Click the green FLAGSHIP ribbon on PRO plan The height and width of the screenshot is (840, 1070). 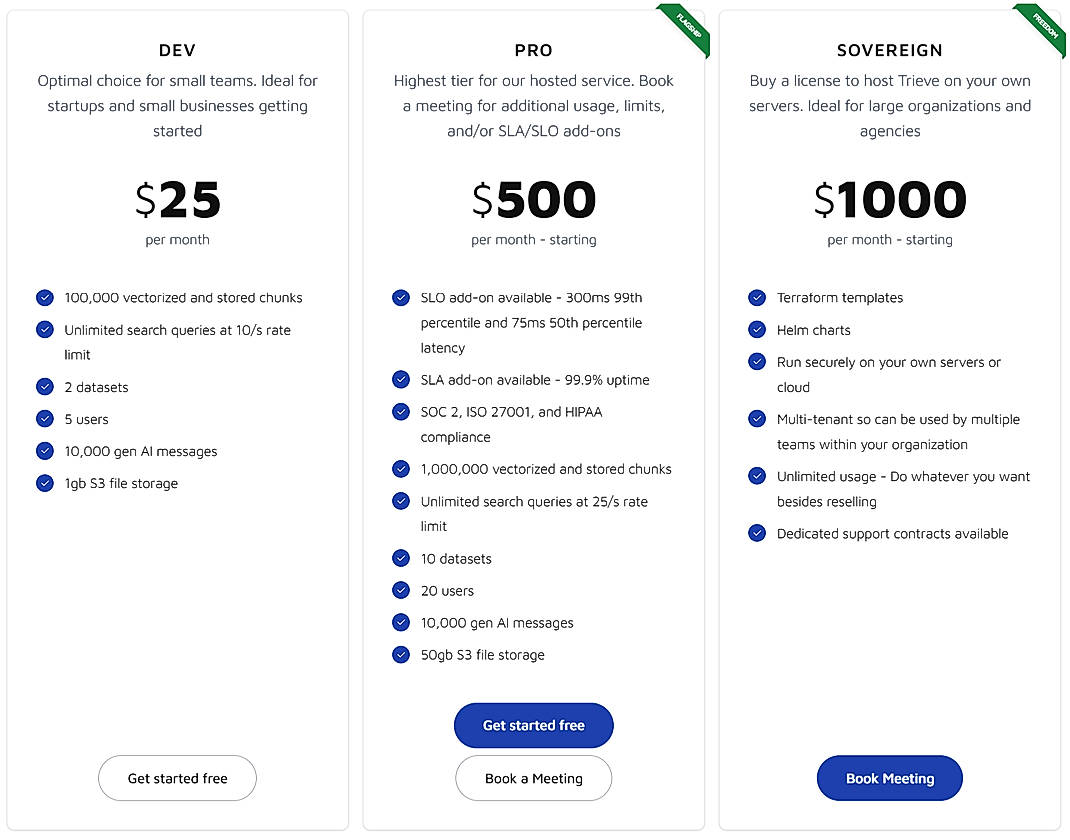coord(683,30)
